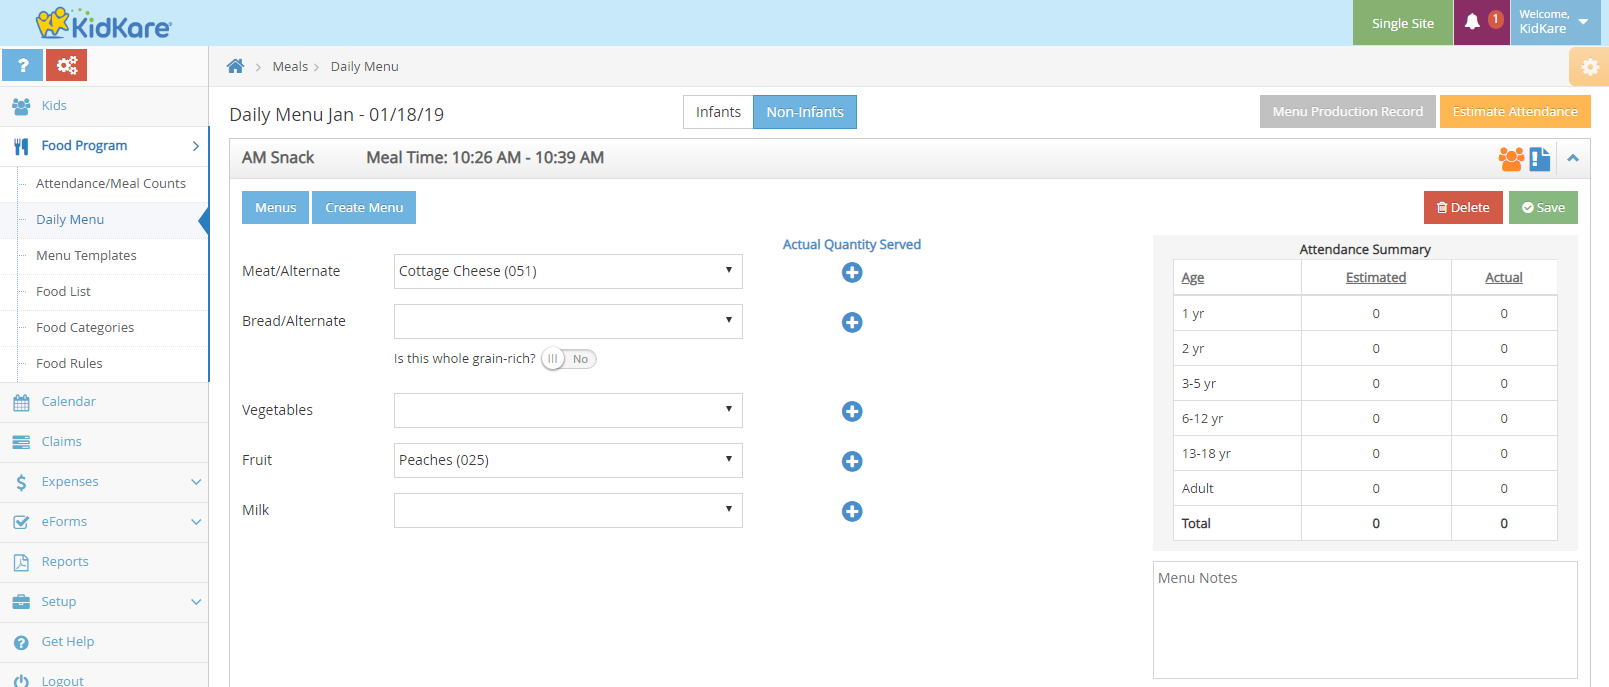Open the Milk dropdown
Screen dimensions: 1609x687
(x=568, y=510)
